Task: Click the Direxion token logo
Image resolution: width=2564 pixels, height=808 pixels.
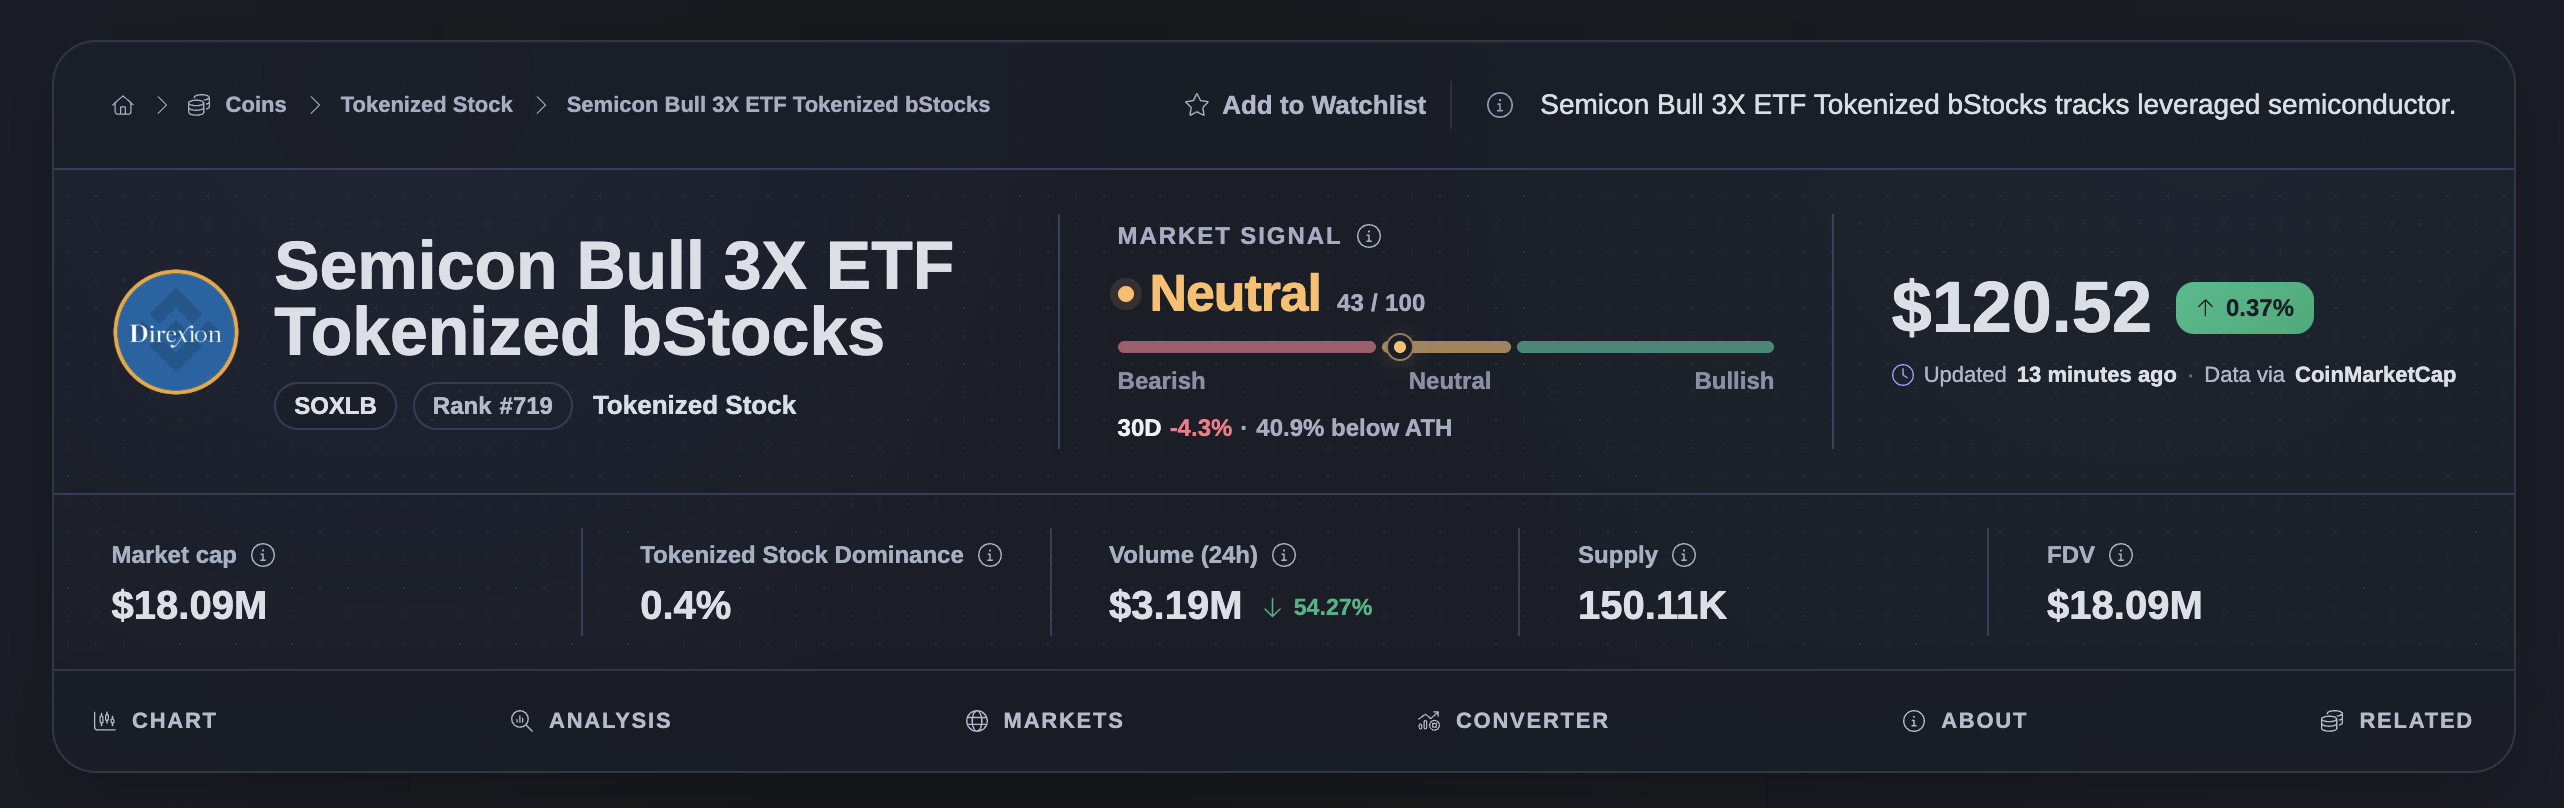Action: 176,332
